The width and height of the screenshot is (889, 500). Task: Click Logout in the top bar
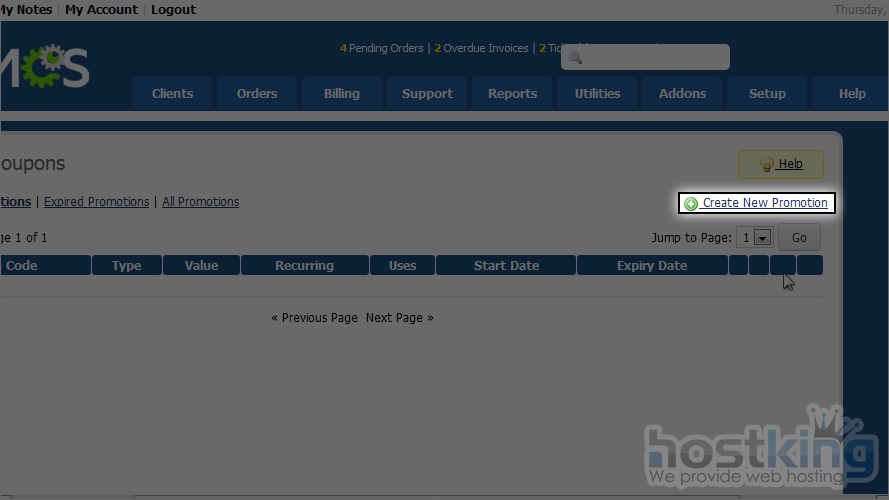[173, 10]
